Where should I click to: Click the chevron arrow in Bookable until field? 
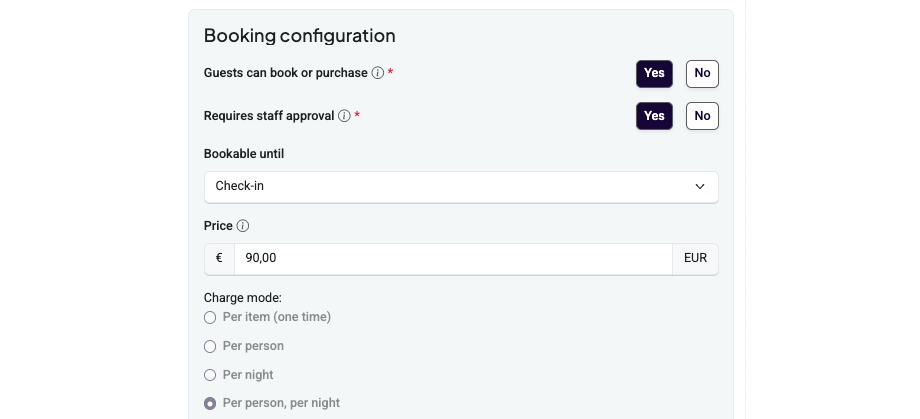tap(699, 187)
